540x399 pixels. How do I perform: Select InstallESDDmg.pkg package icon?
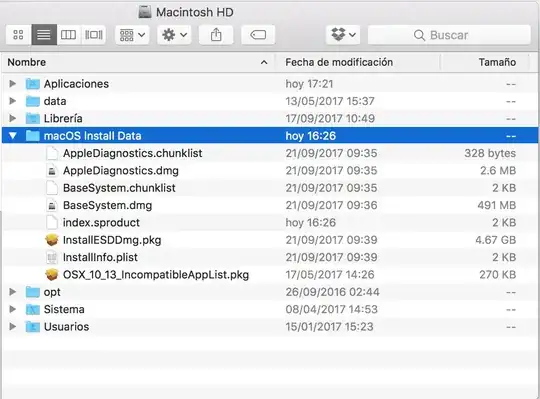[52, 240]
